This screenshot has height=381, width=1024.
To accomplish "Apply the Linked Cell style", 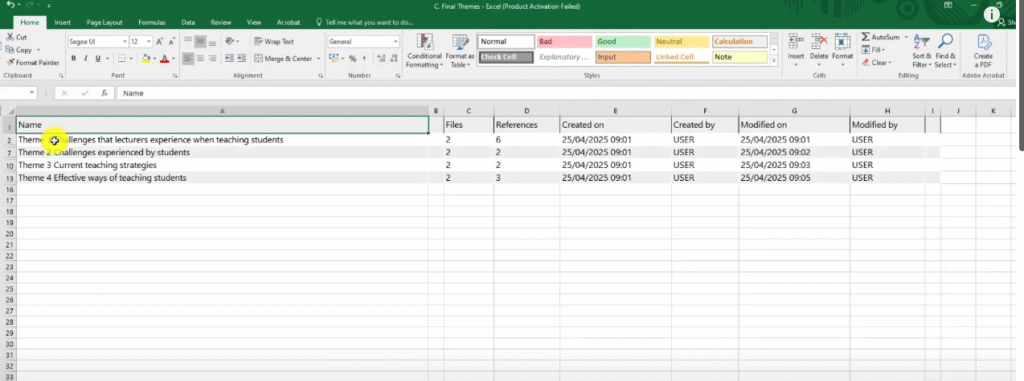I will [681, 58].
